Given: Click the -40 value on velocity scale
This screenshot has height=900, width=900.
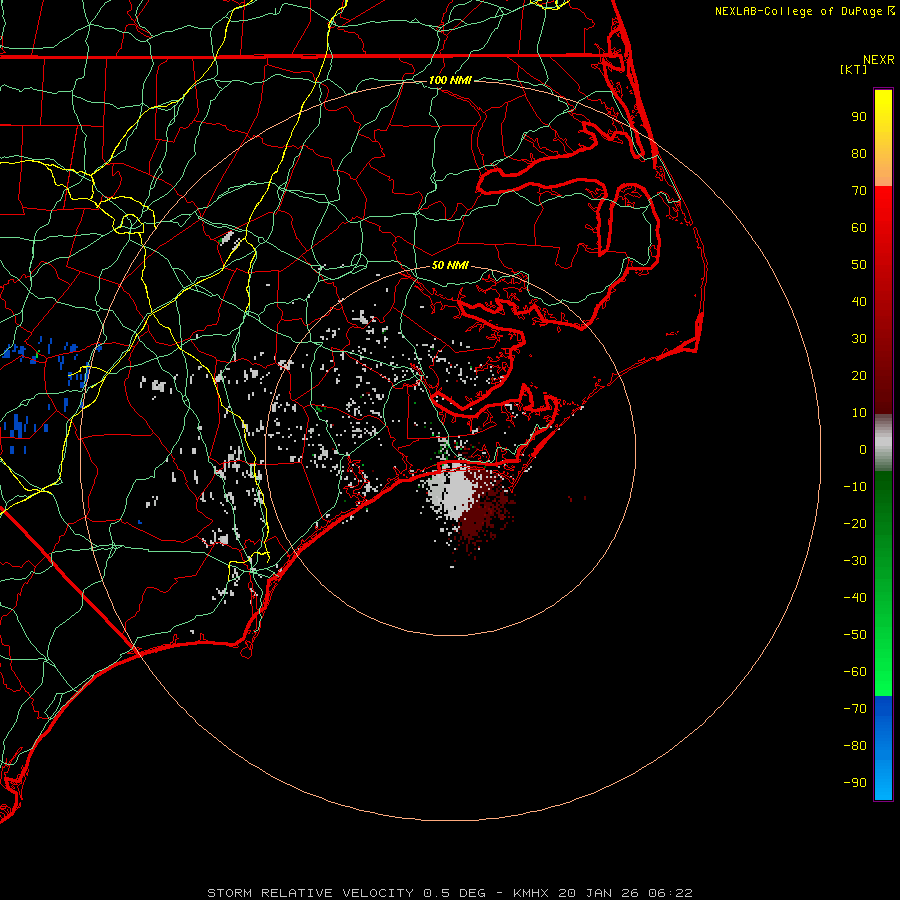Looking at the screenshot, I should pyautogui.click(x=855, y=598).
